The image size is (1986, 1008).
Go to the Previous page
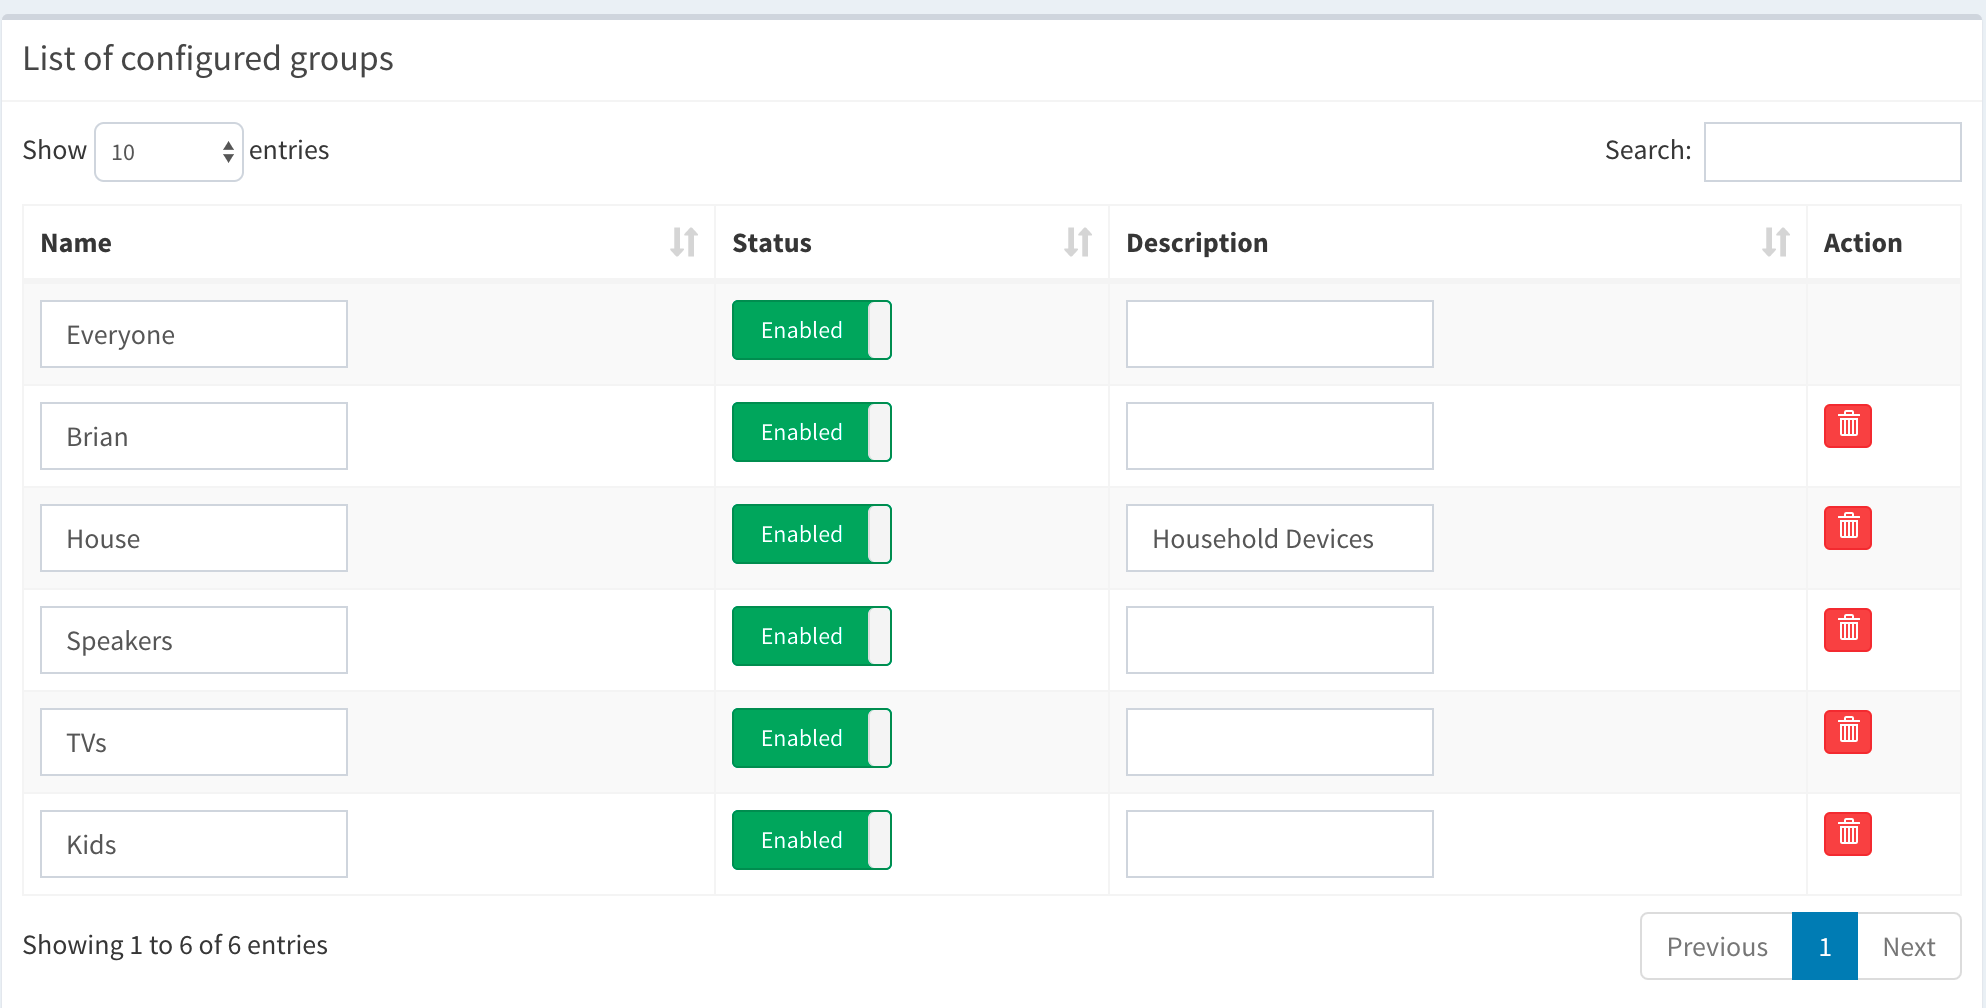(1716, 946)
